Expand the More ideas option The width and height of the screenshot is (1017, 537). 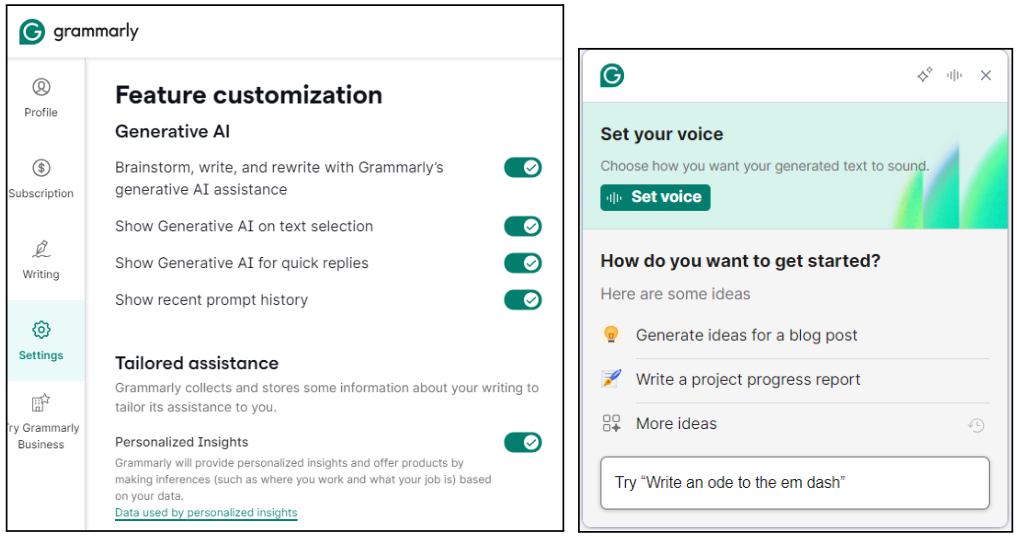(676, 424)
